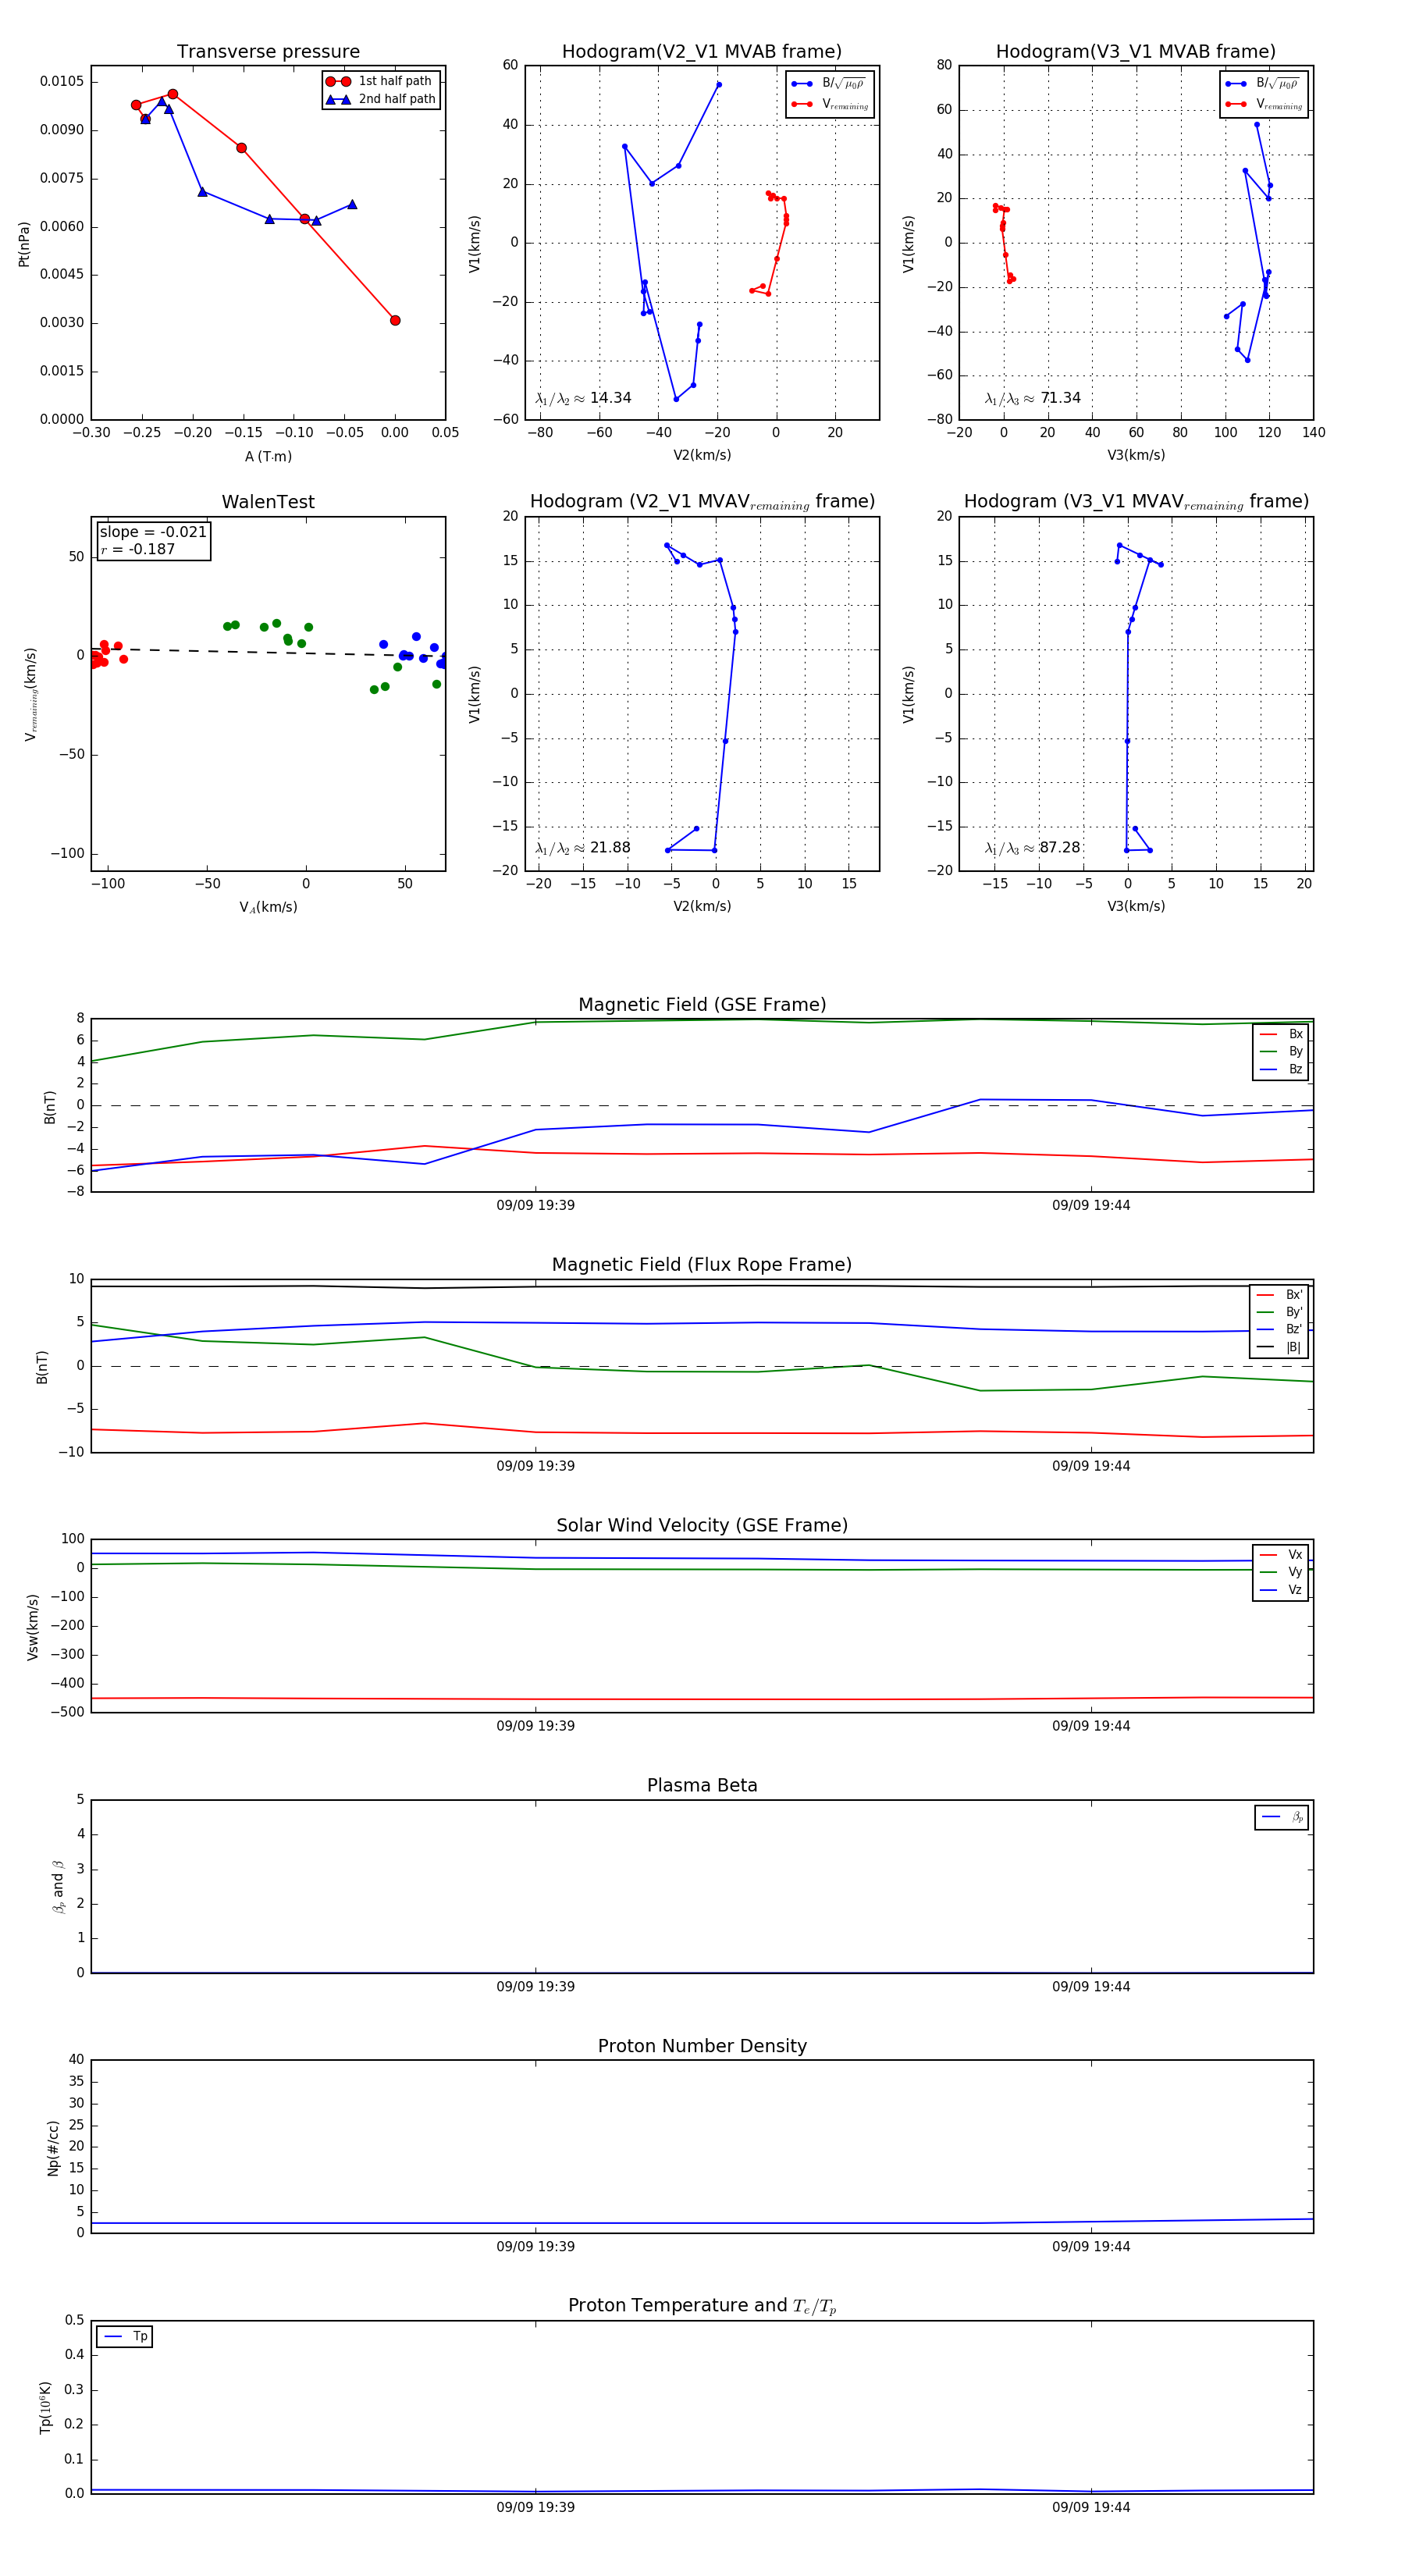Click the 'Proton Number Density' title

(x=702, y=2046)
